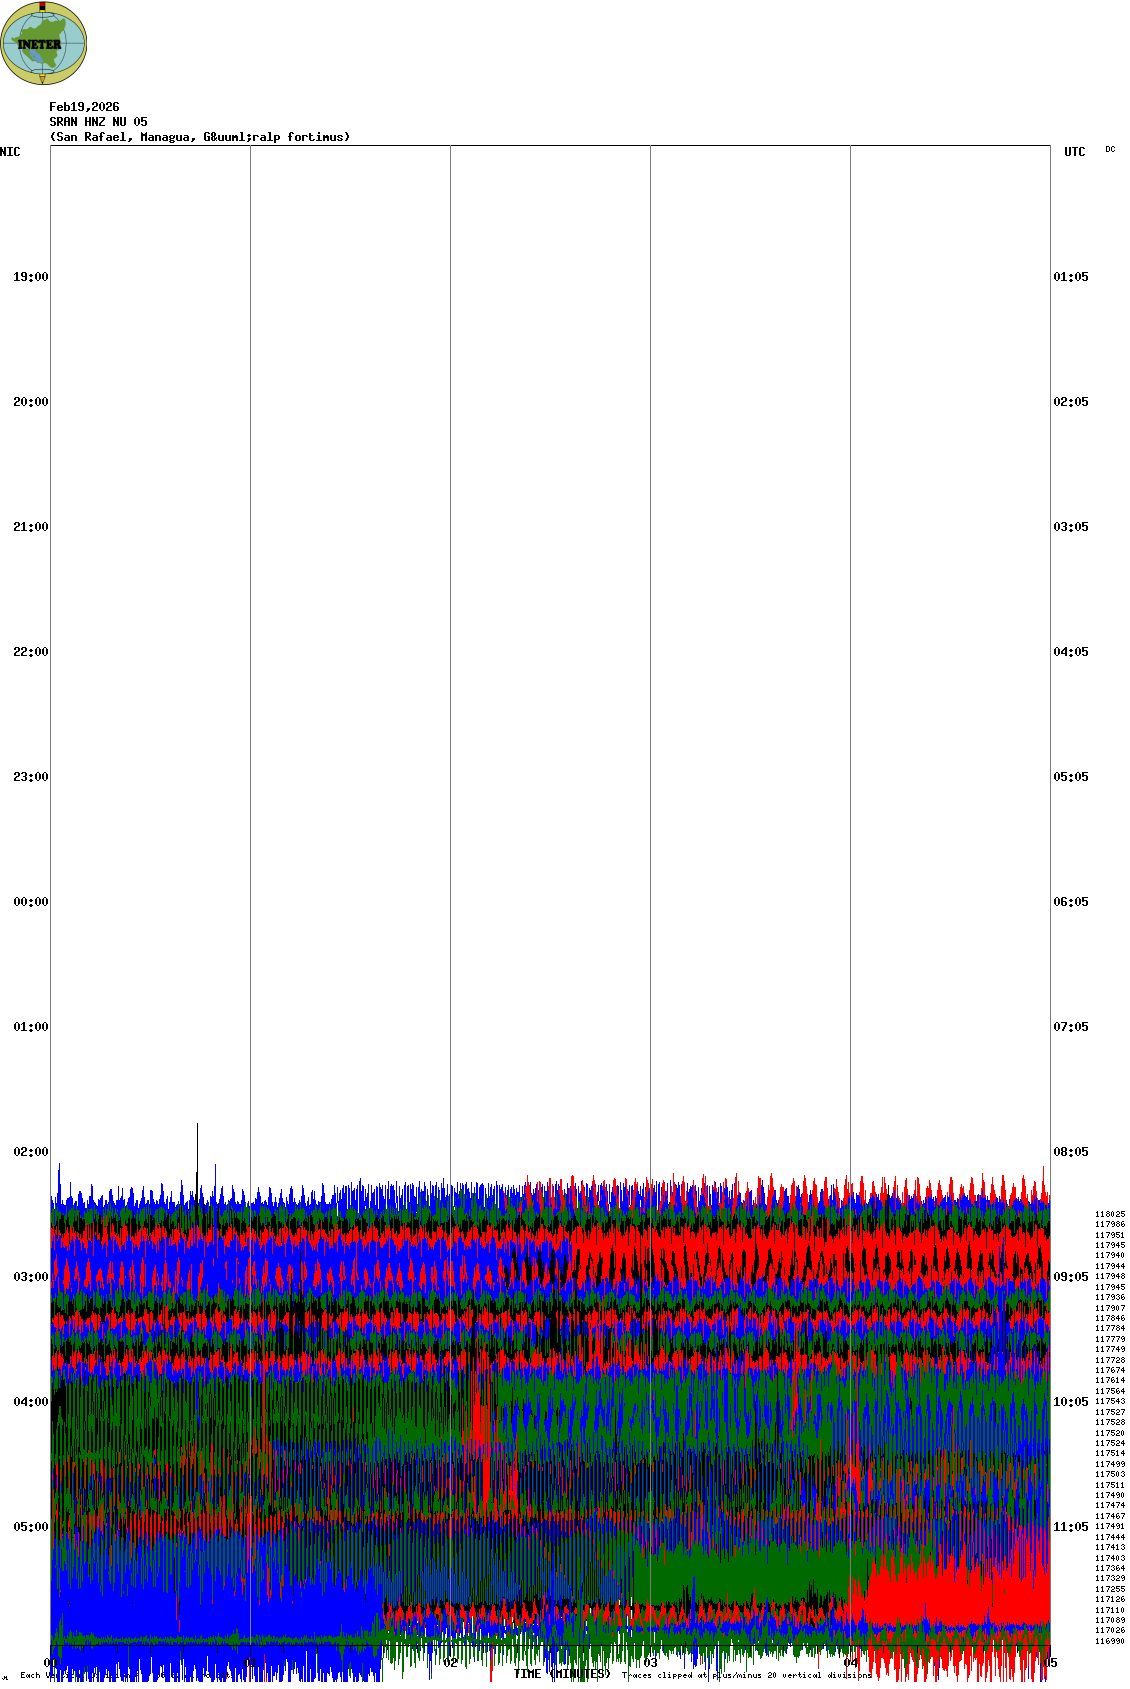Click the San Rafael, Managua location text
Screen dimensions: 1130x1689
click(200, 137)
